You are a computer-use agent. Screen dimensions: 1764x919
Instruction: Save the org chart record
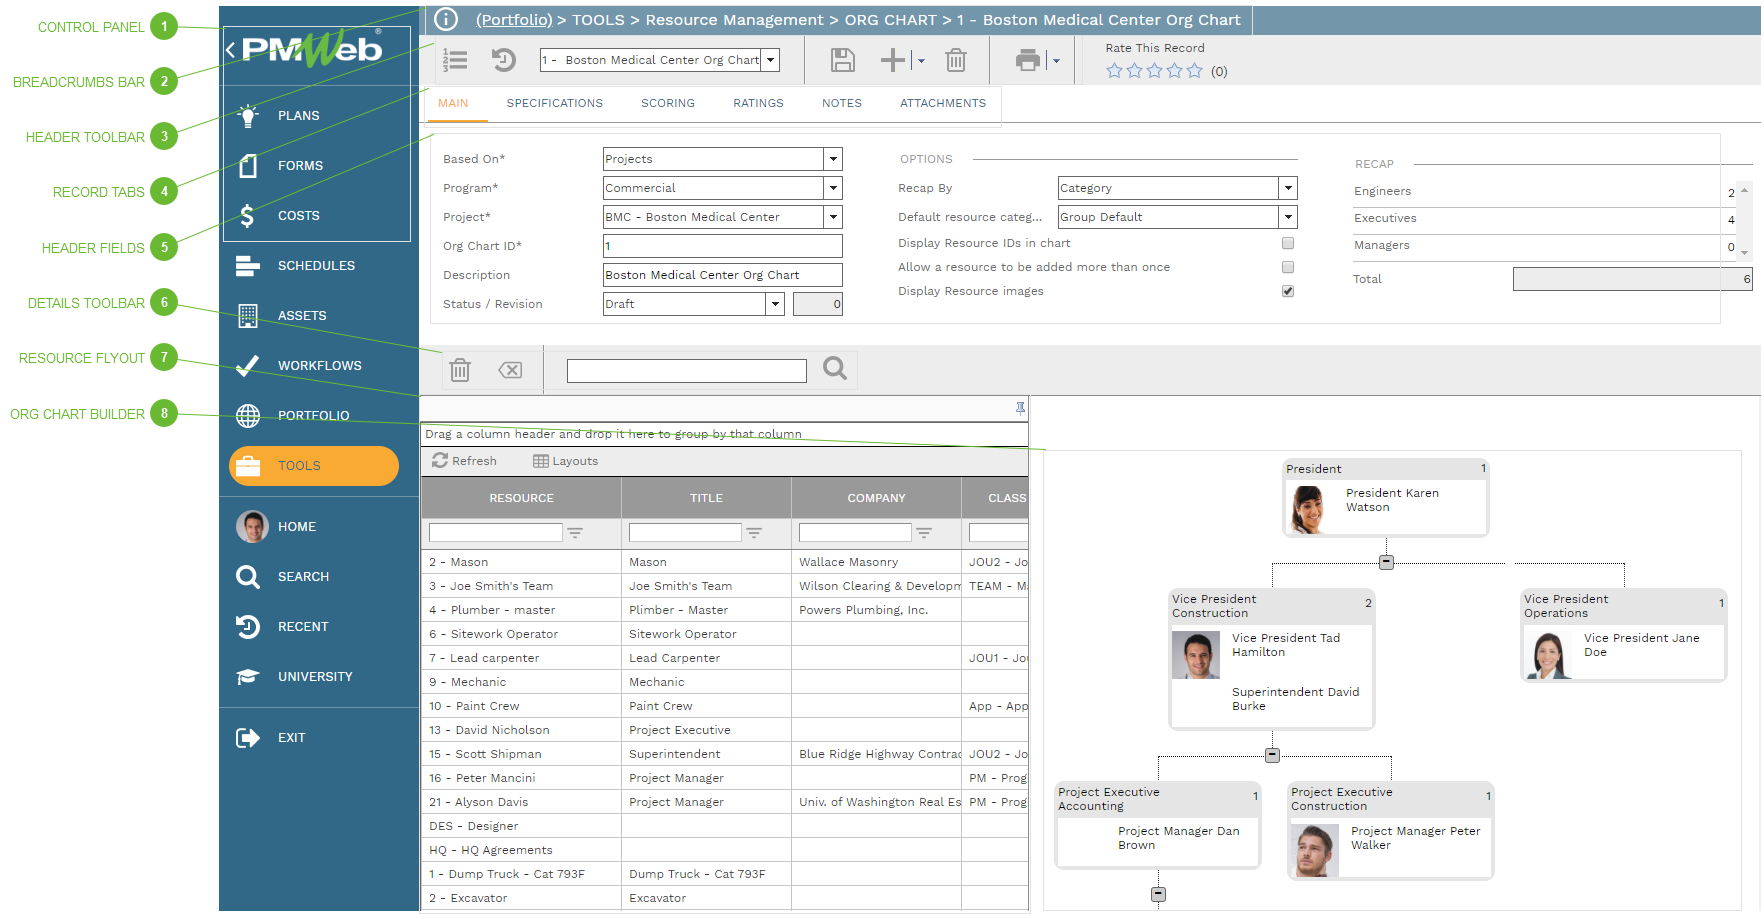tap(842, 60)
